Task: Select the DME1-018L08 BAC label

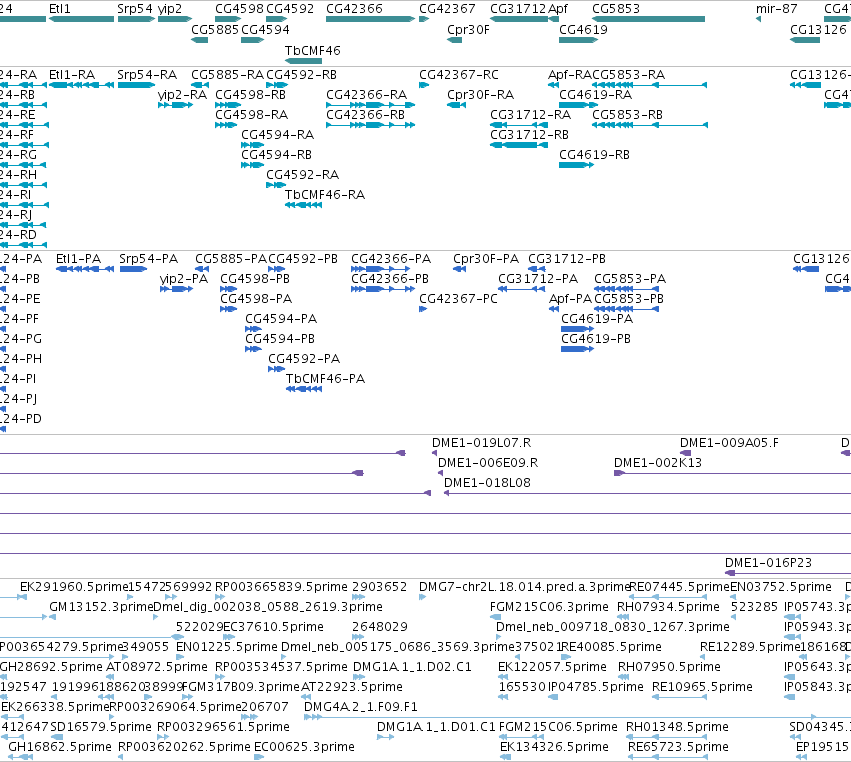Action: pos(487,483)
